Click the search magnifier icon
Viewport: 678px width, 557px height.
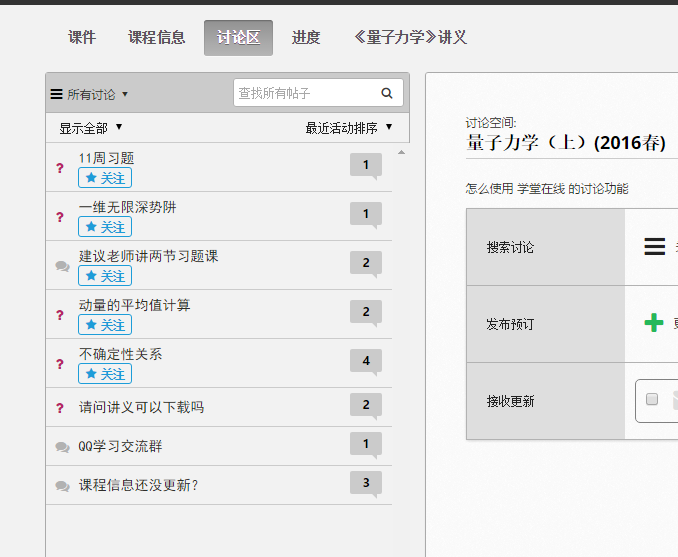[387, 94]
